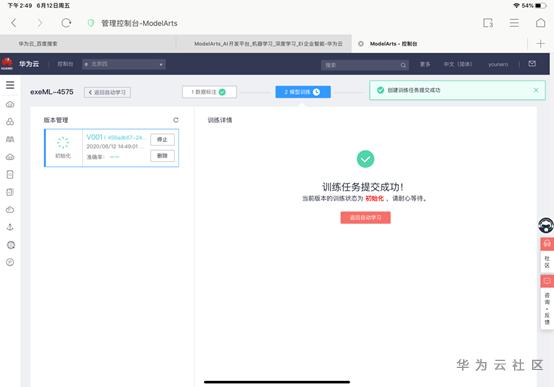Image resolution: width=554 pixels, height=387 pixels.
Task: Switch to the ModelArts_AI开发平台 tab
Action: coord(268,44)
